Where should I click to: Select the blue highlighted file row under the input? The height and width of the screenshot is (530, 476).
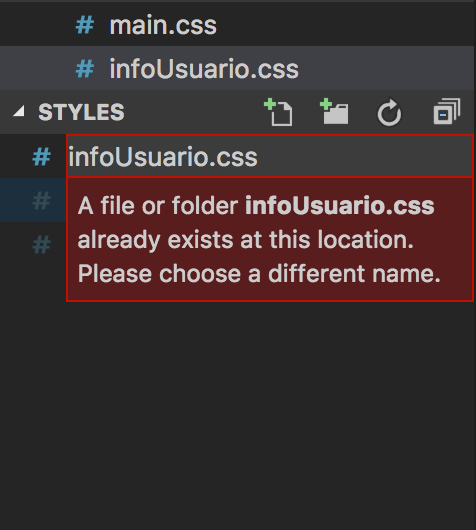[33, 200]
